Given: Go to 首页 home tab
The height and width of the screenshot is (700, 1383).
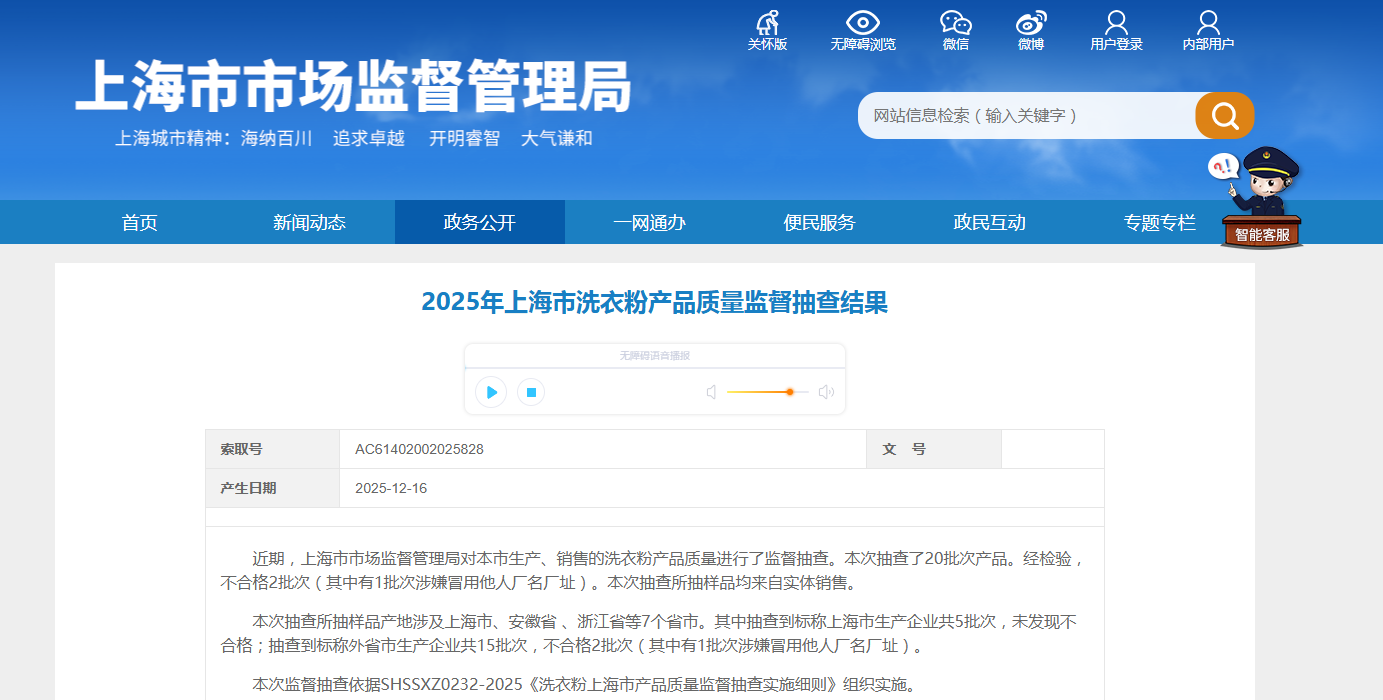Looking at the screenshot, I should coord(140,222).
